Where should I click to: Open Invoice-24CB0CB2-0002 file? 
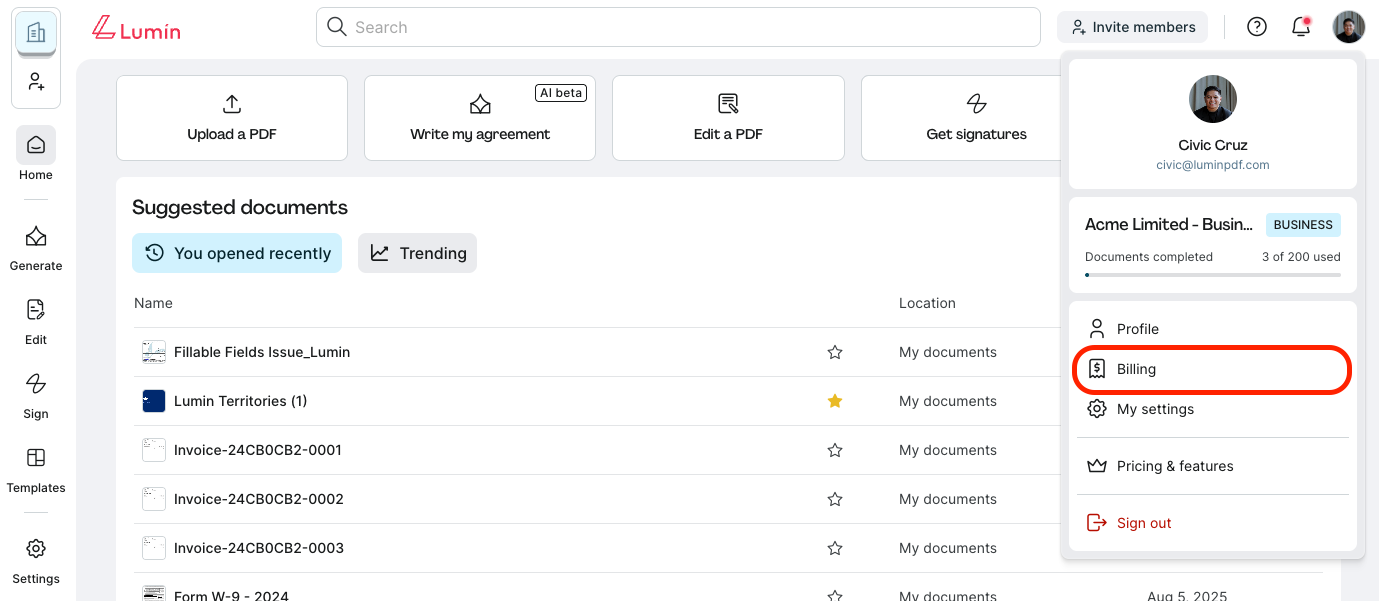click(259, 499)
